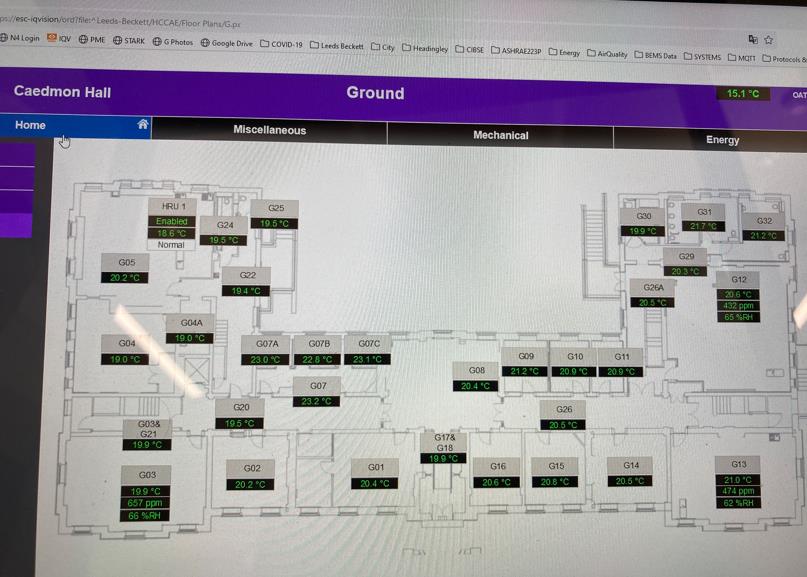Viewport: 807px width, 577px height.
Task: Open the COVID-19 bookmarks folder
Action: point(282,44)
